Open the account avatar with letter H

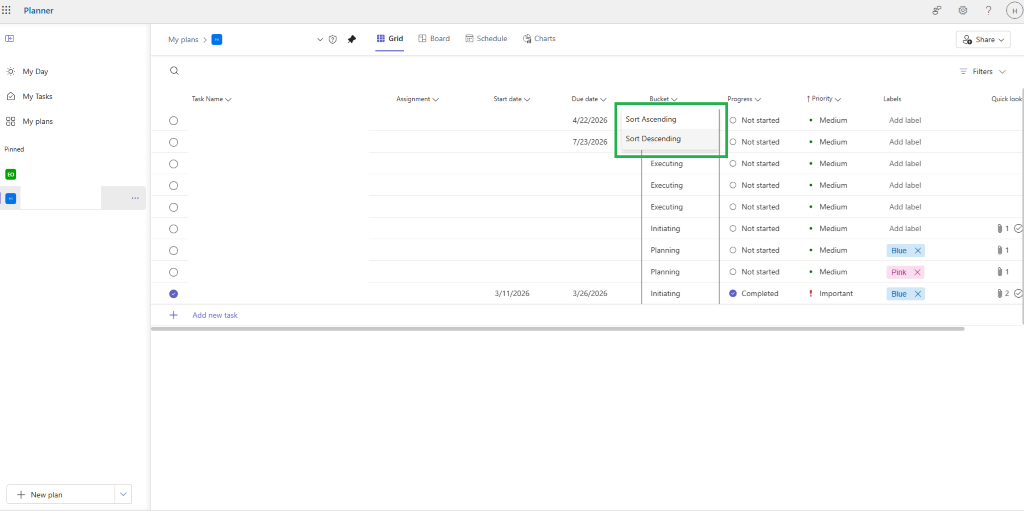(x=1014, y=10)
